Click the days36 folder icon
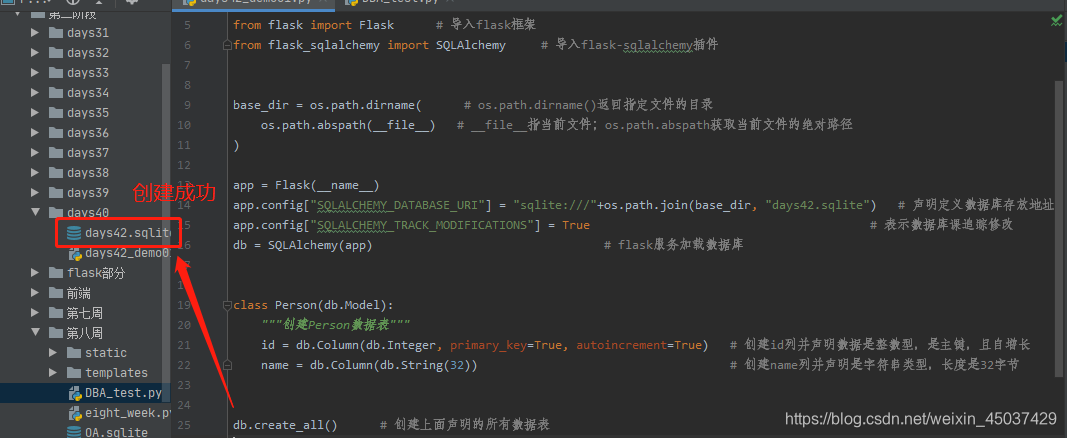 (x=56, y=133)
